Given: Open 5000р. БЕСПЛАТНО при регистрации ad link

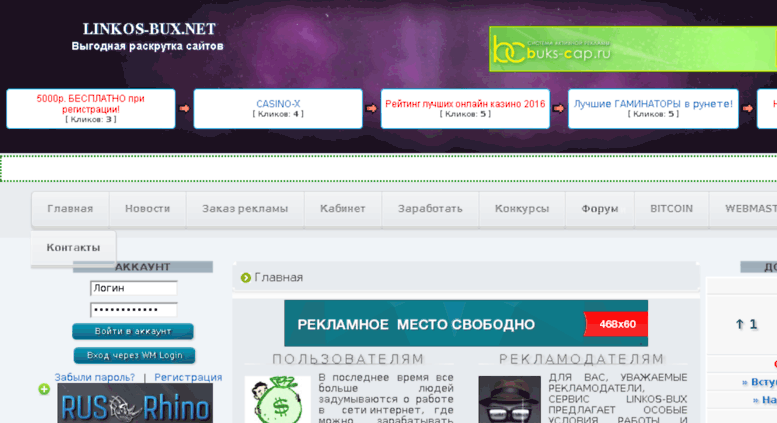Looking at the screenshot, I should pyautogui.click(x=91, y=104).
